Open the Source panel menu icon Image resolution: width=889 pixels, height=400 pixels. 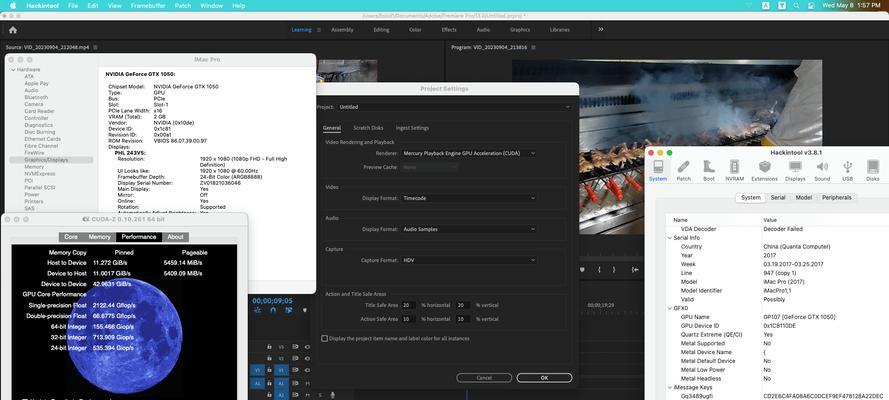tap(95, 48)
